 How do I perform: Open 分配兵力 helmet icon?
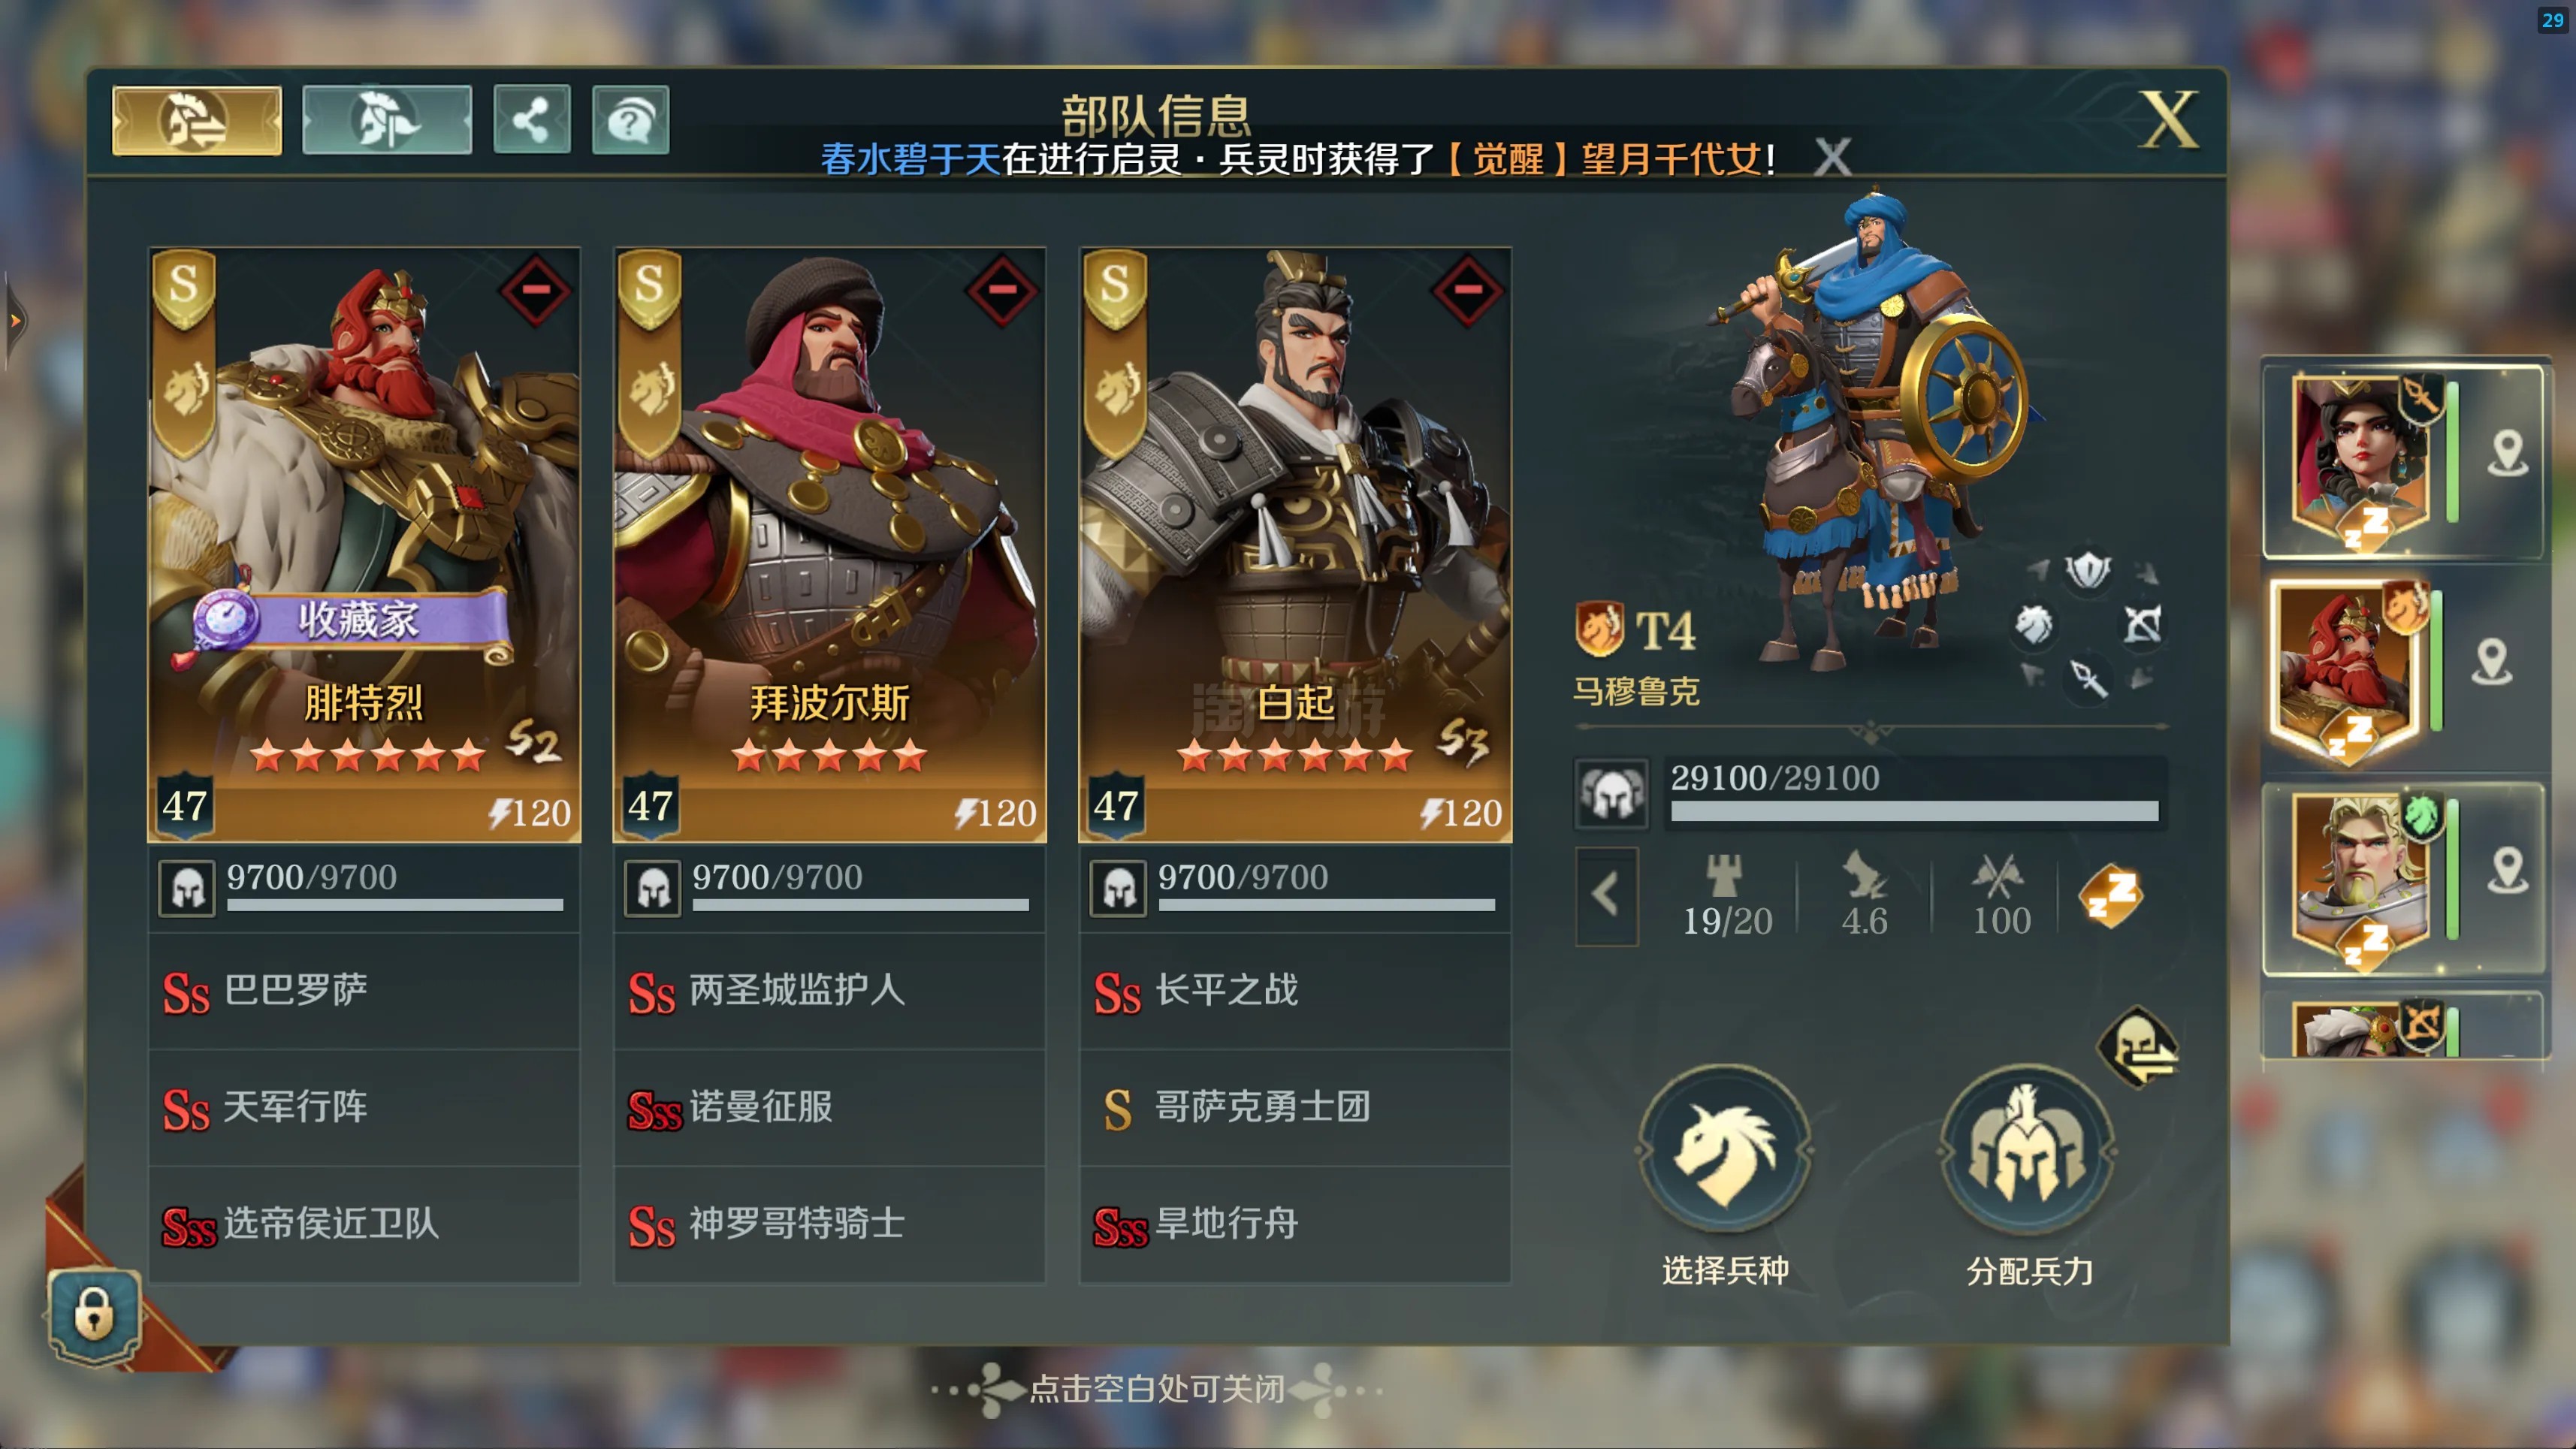[x=2027, y=1149]
